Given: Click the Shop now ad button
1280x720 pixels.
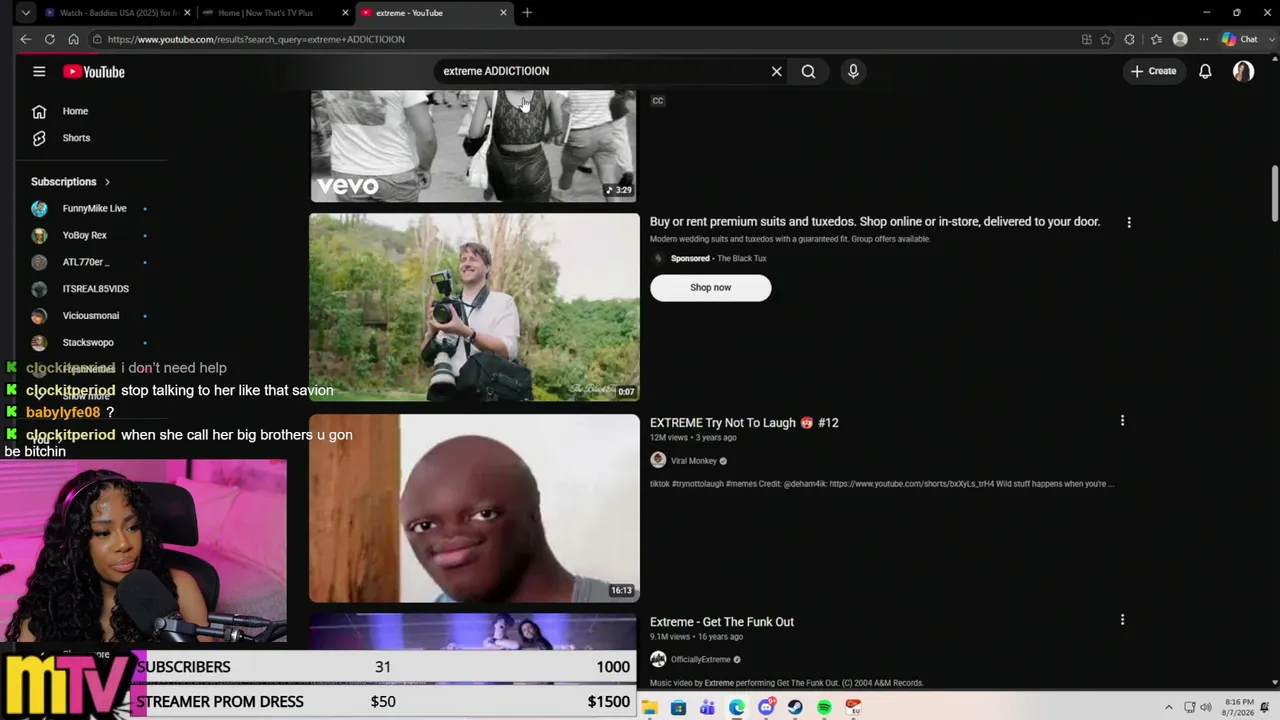Looking at the screenshot, I should point(710,288).
